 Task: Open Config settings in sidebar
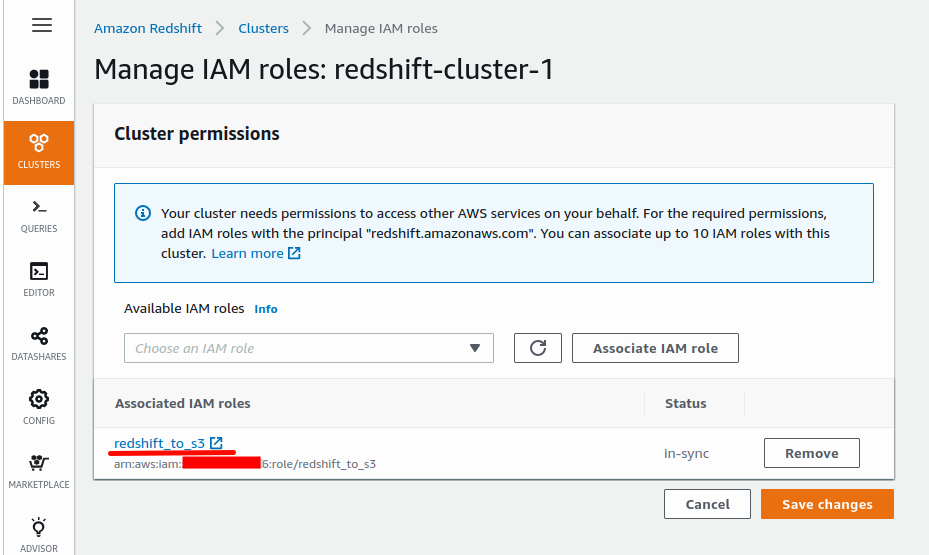[39, 408]
